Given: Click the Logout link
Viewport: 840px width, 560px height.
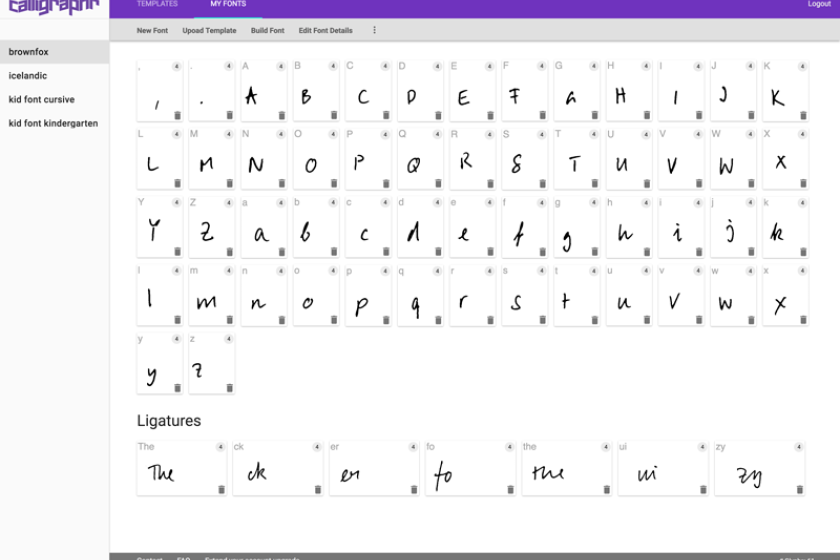Looking at the screenshot, I should point(819,4).
